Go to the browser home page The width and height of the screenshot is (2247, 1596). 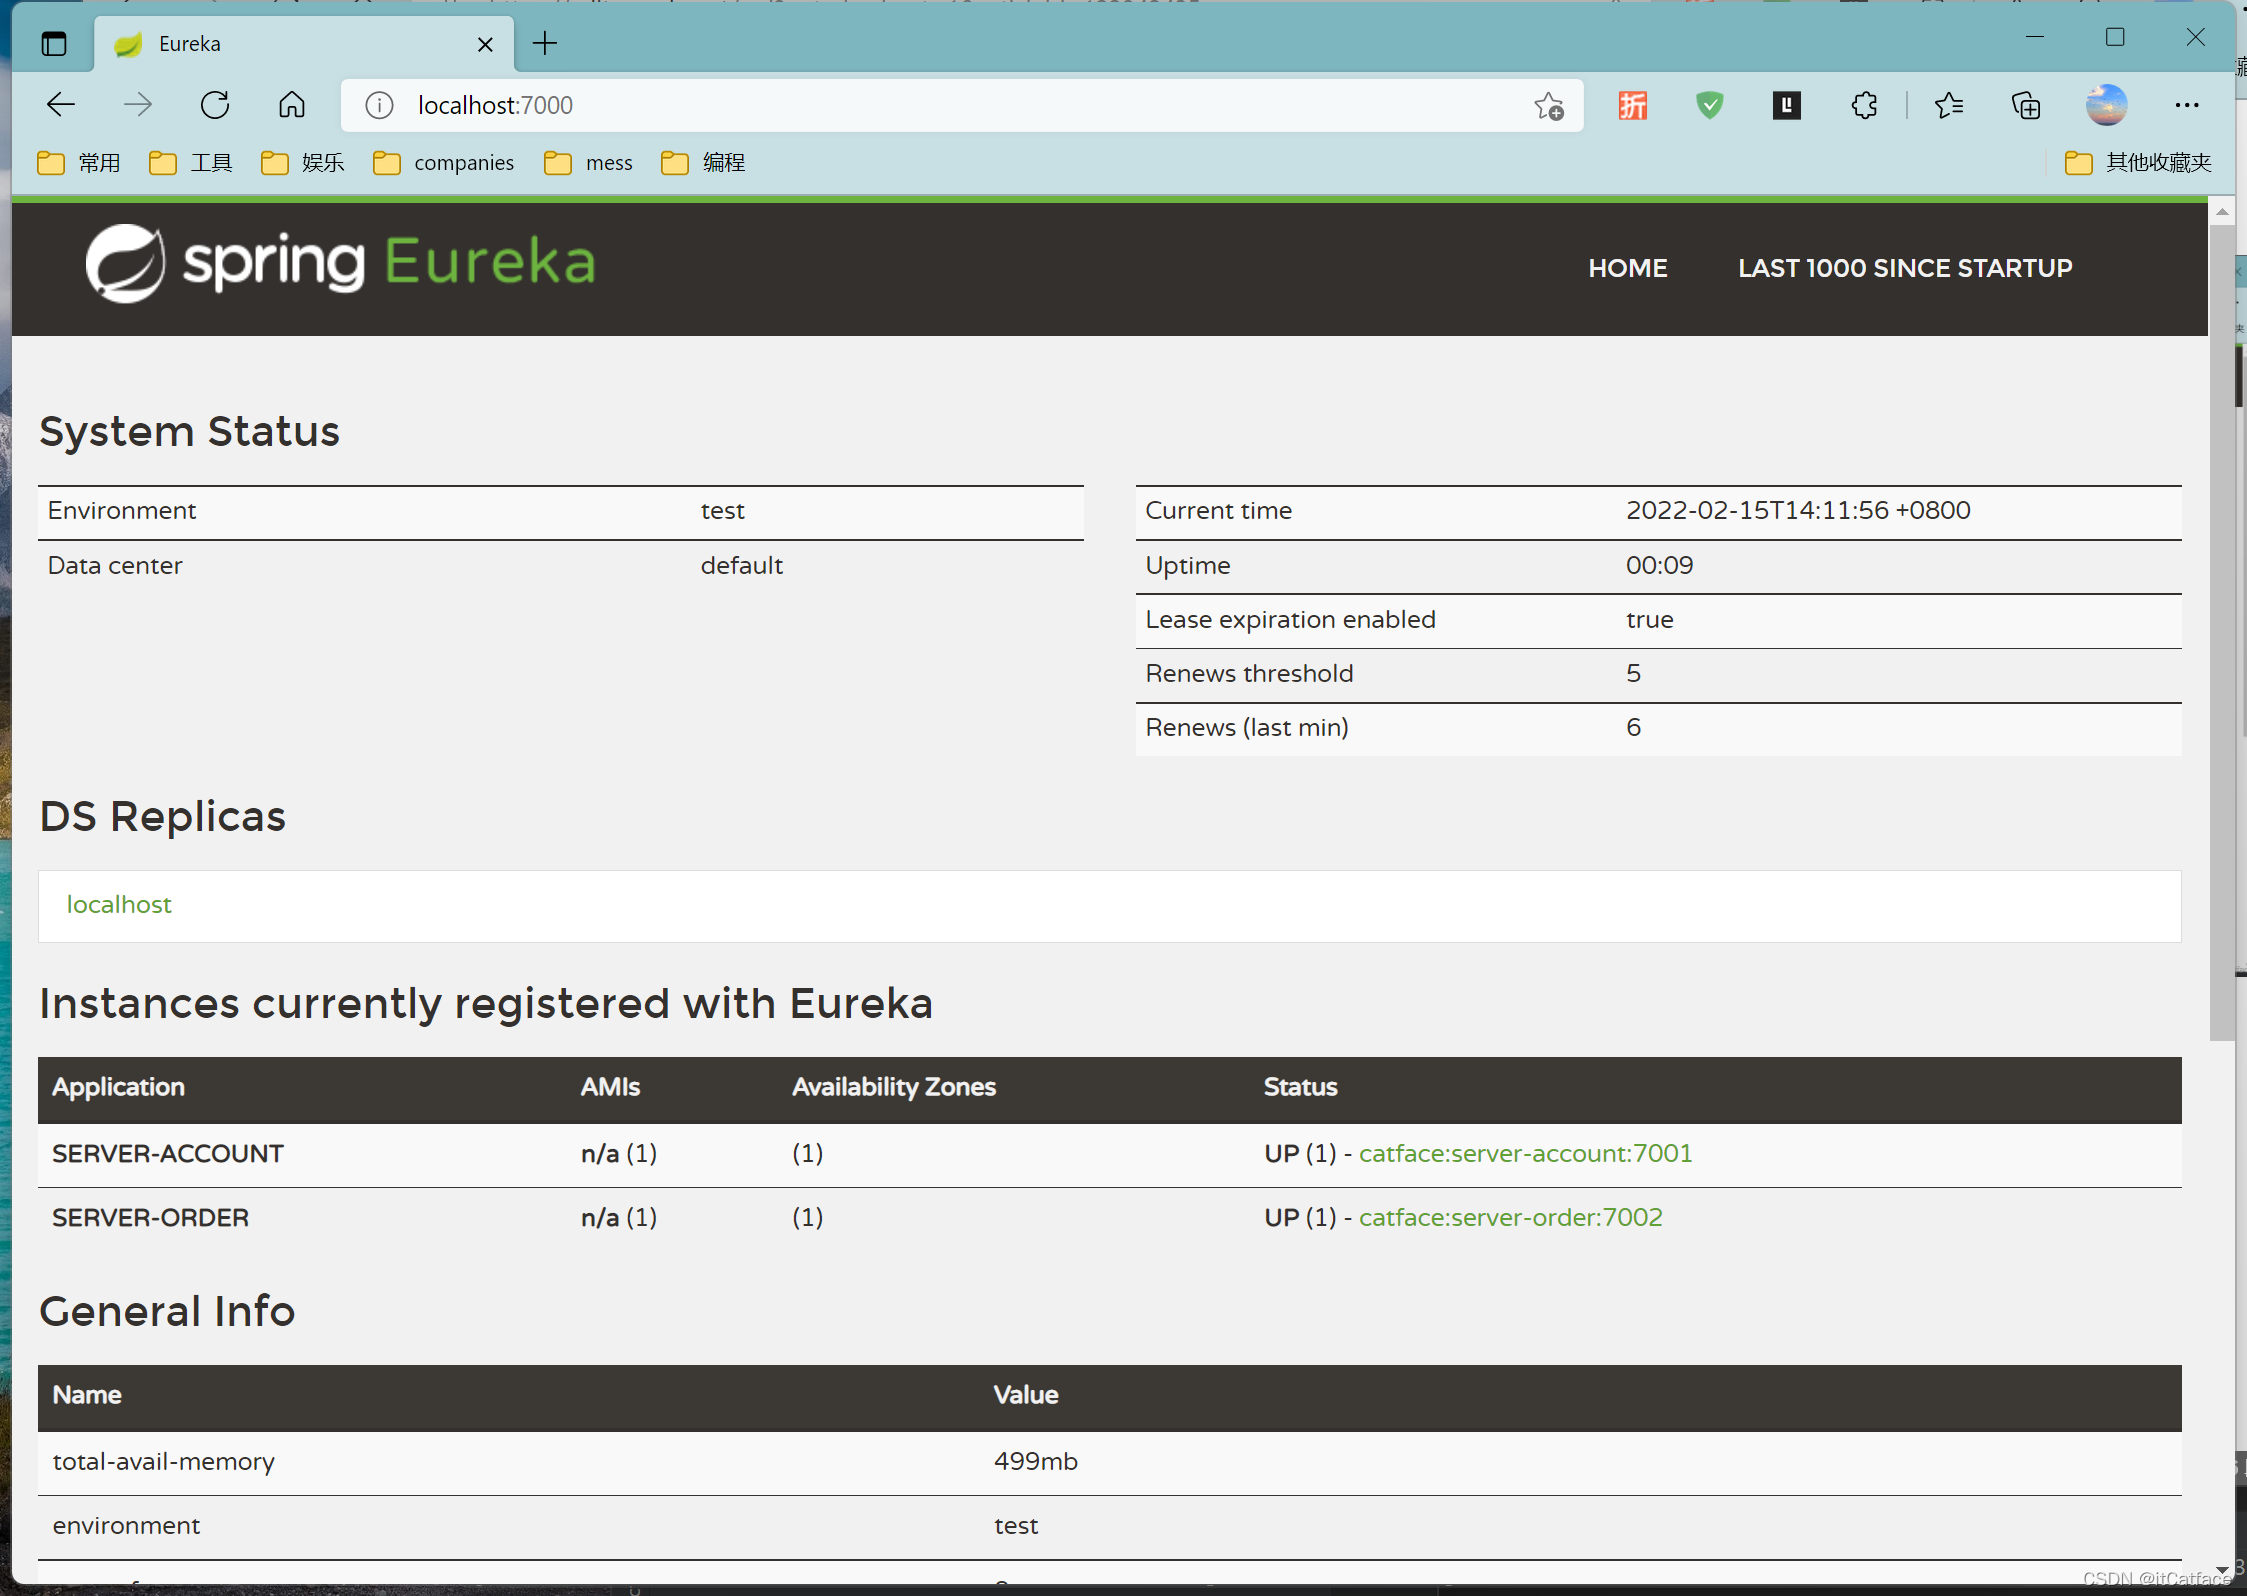(x=292, y=105)
